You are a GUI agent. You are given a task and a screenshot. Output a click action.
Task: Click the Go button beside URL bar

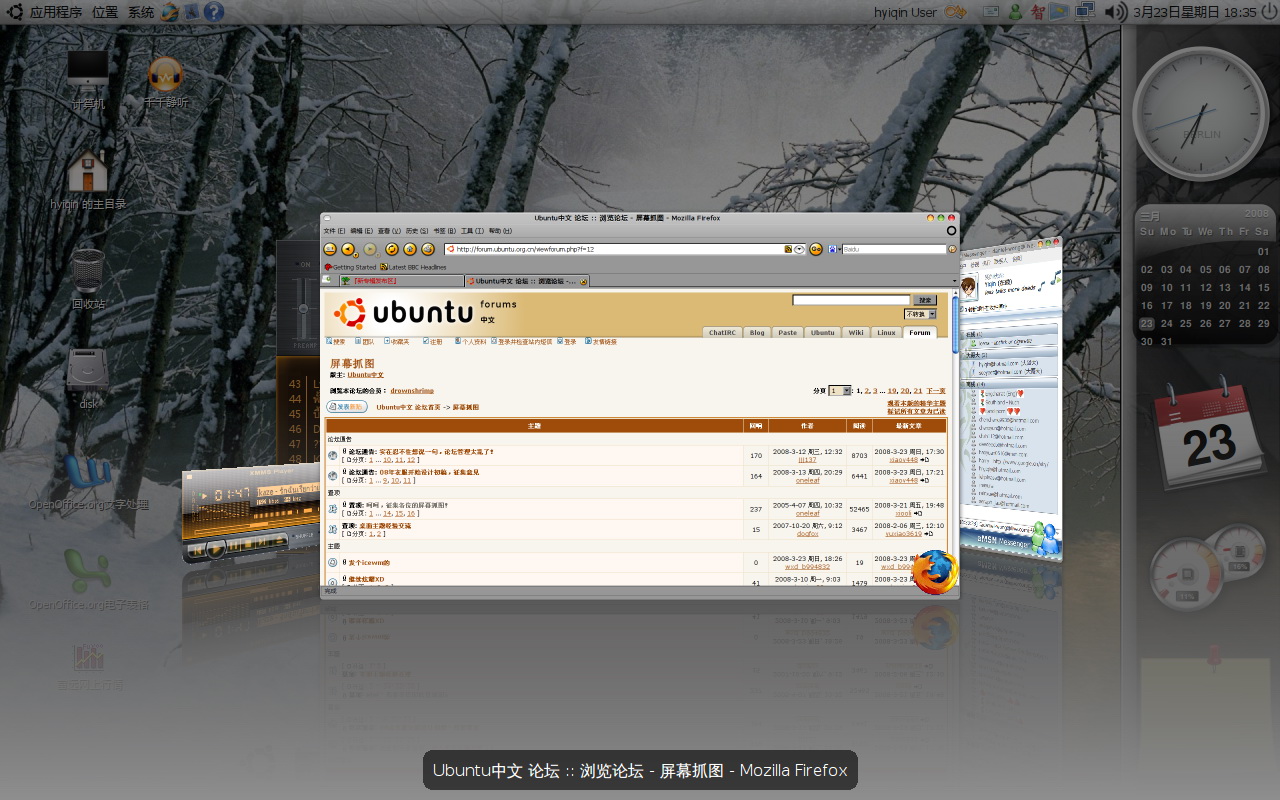pyautogui.click(x=815, y=249)
